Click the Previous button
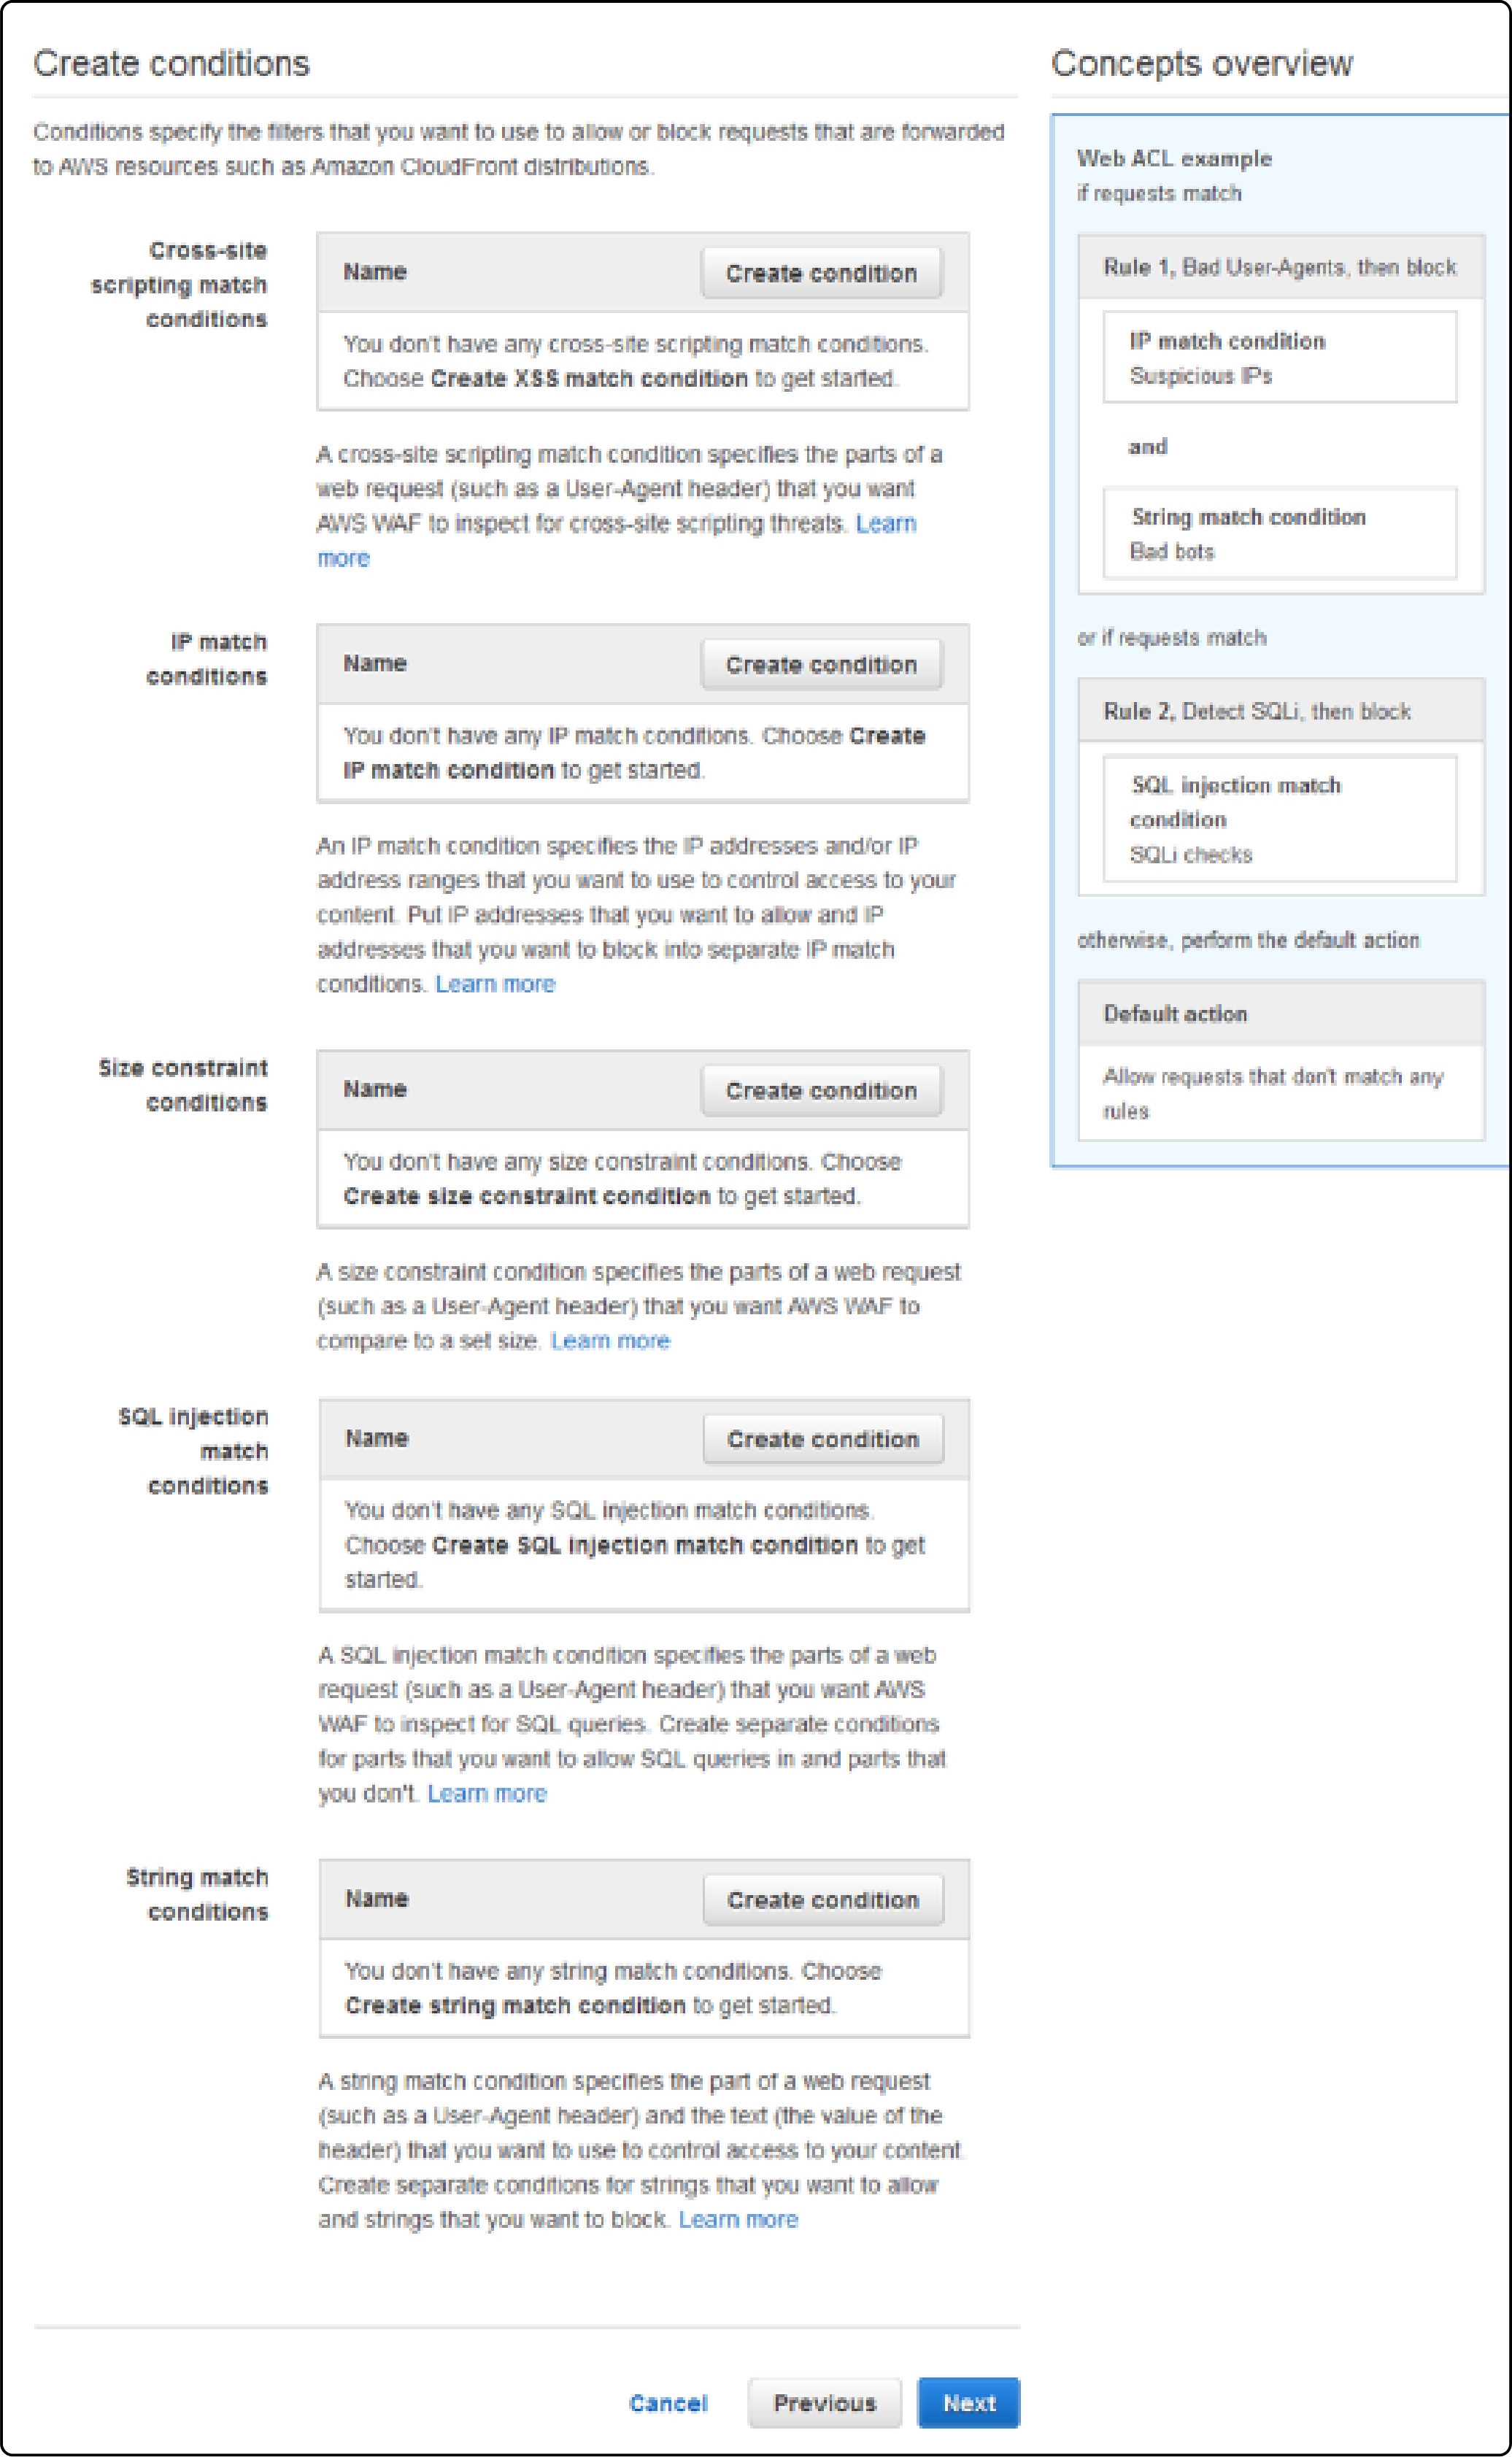The height and width of the screenshot is (2457, 1512). (x=825, y=2404)
